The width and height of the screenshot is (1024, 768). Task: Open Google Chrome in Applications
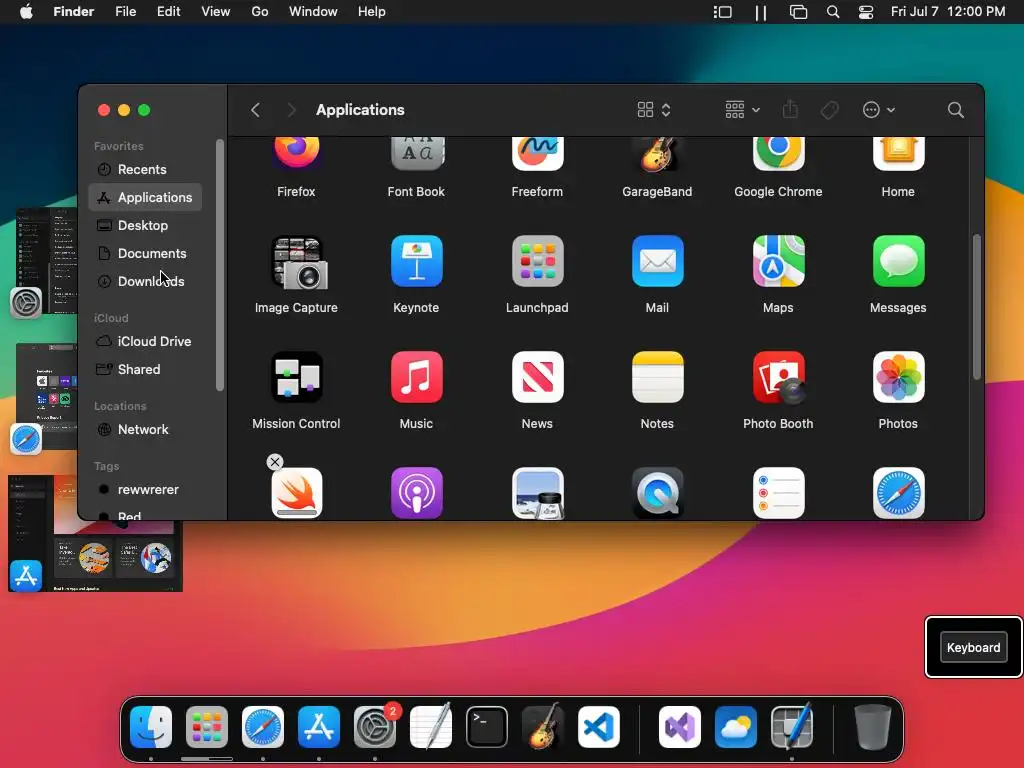point(778,153)
